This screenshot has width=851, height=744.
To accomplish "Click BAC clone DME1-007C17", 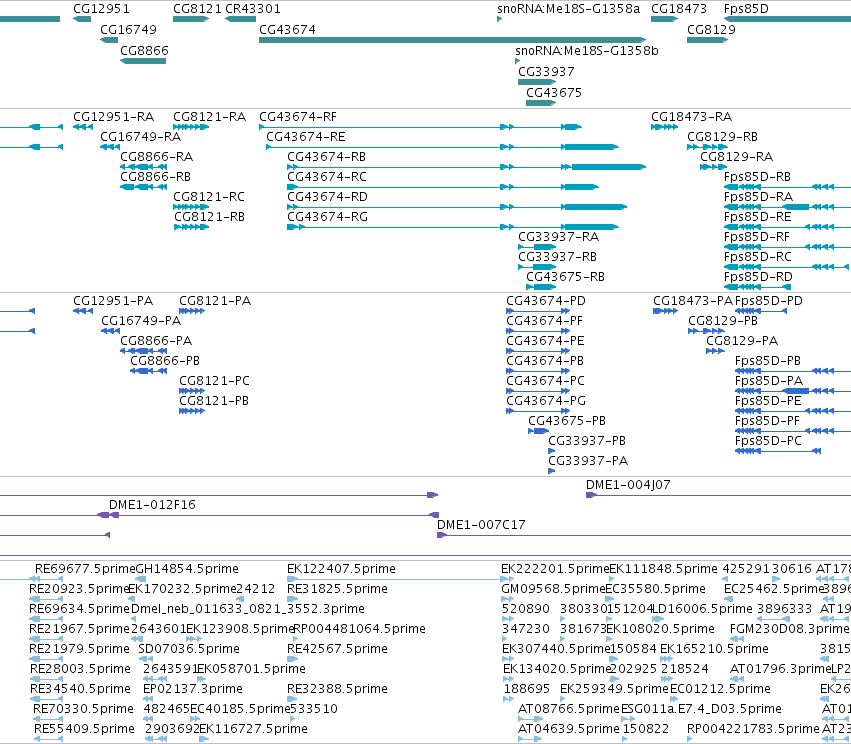I will (x=481, y=525).
